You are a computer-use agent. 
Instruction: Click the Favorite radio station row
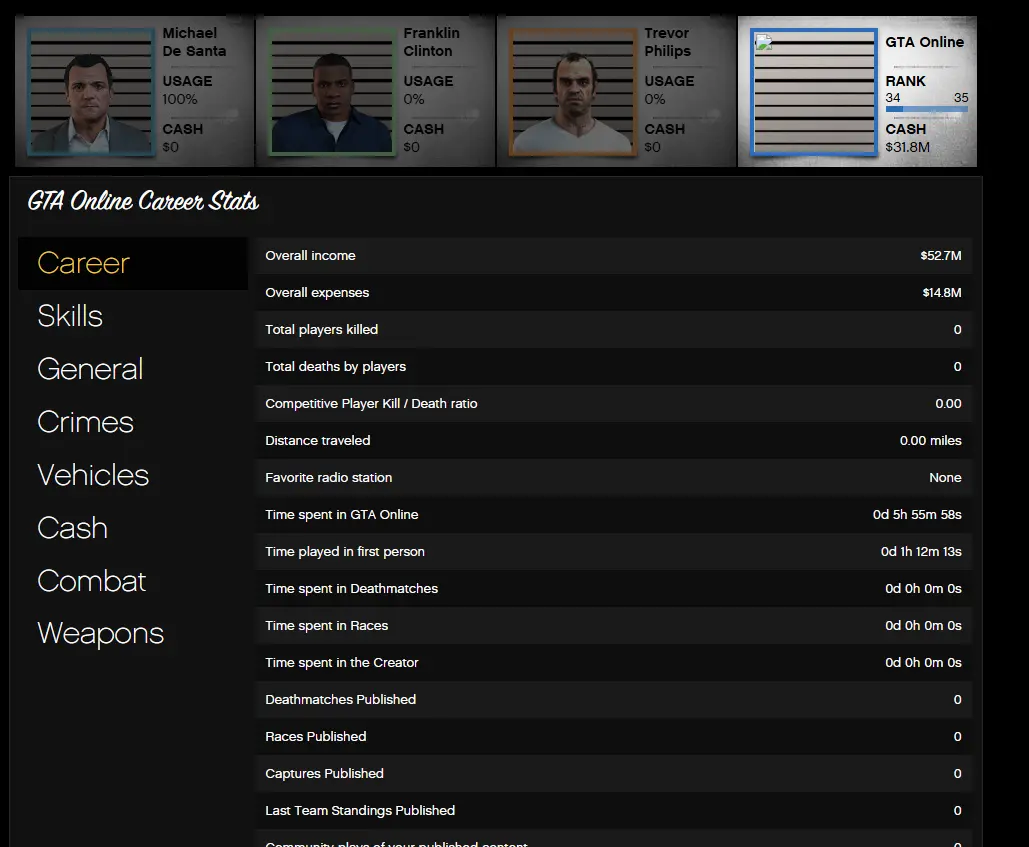613,478
